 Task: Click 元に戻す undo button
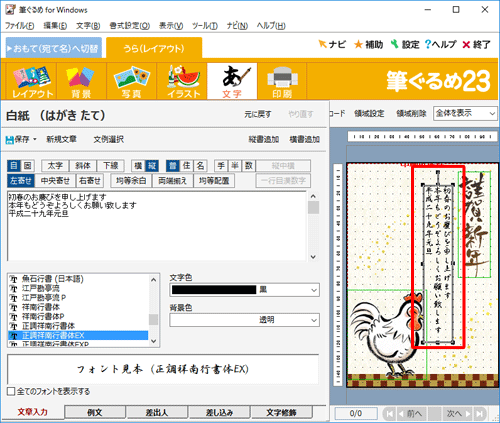pos(258,114)
